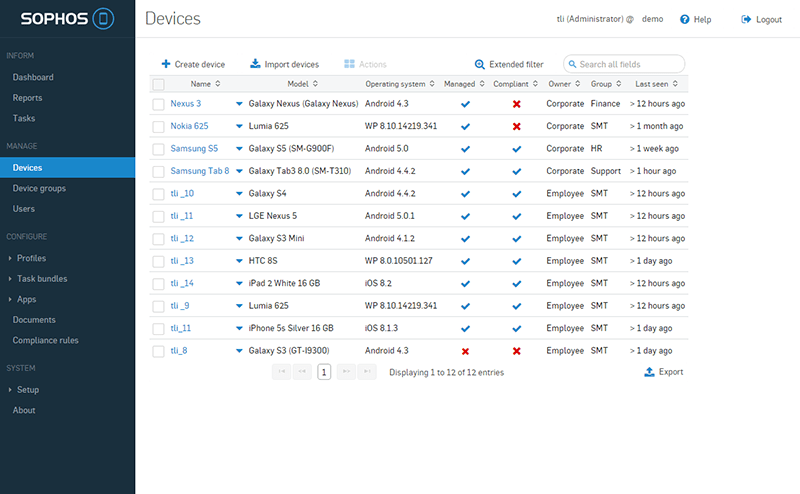Click the Logout exit icon

coord(746,19)
